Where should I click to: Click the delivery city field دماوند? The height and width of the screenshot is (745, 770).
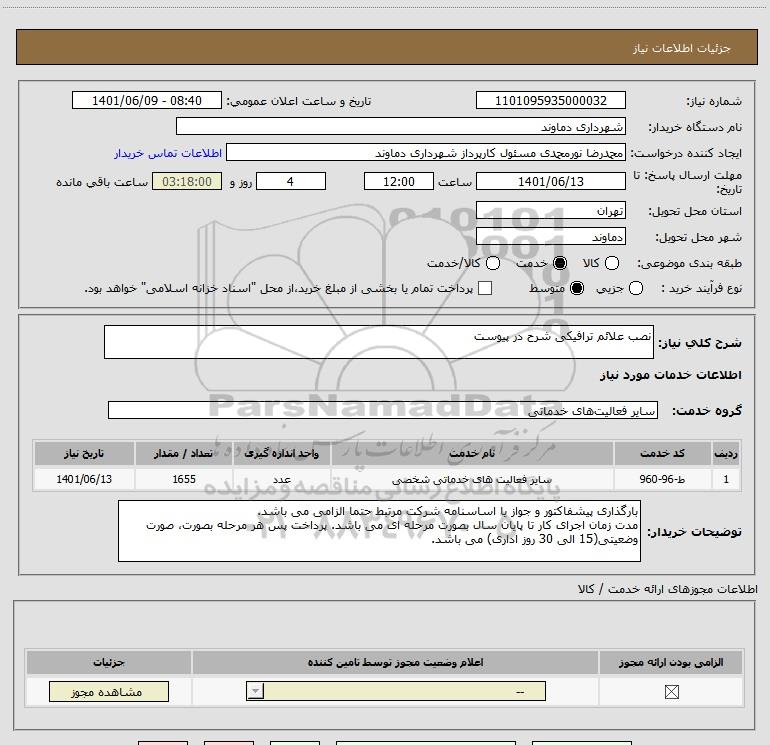(x=550, y=236)
